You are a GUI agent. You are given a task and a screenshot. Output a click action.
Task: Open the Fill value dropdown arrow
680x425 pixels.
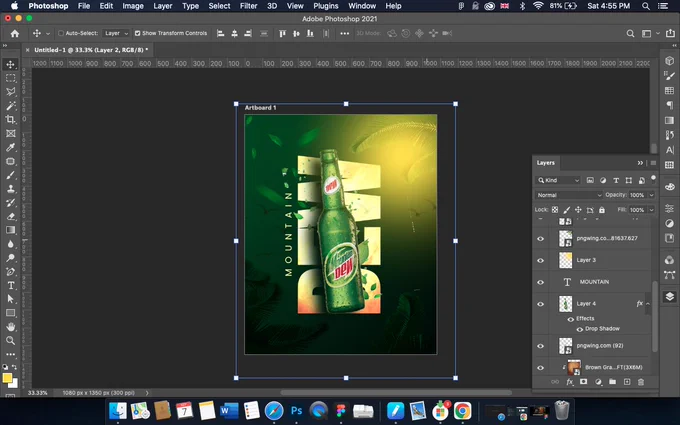point(651,210)
